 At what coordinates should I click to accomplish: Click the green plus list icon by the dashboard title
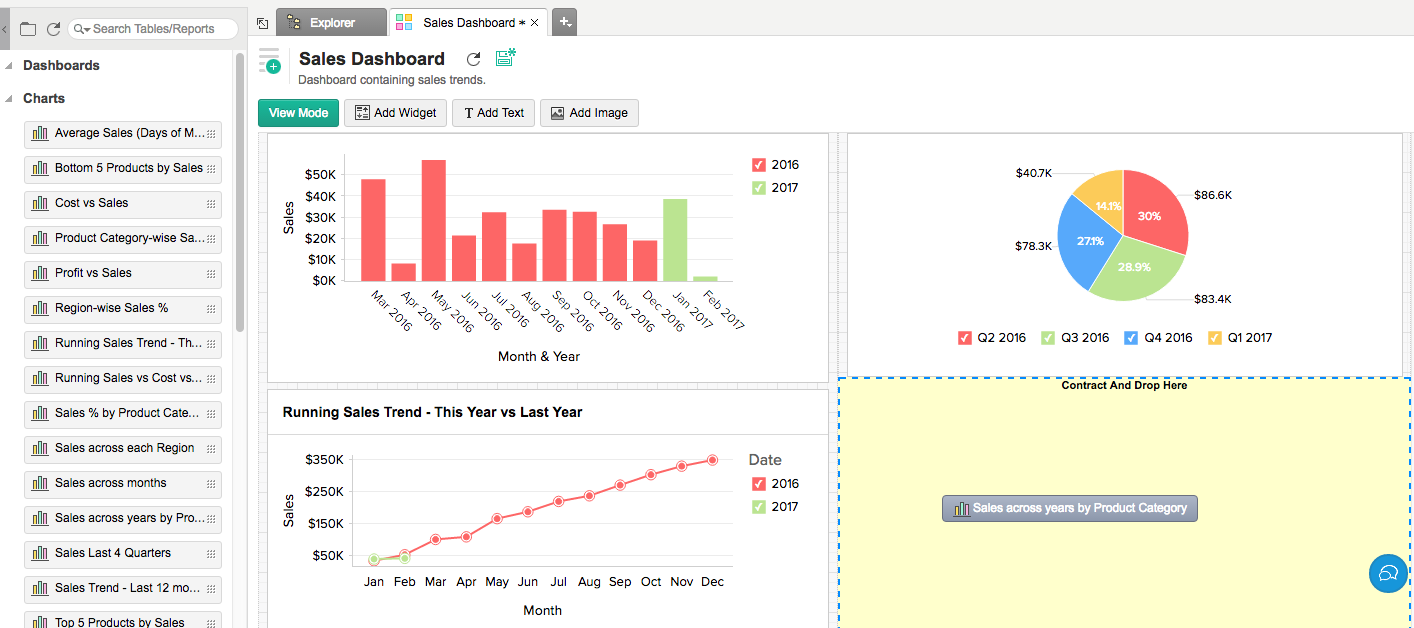270,61
